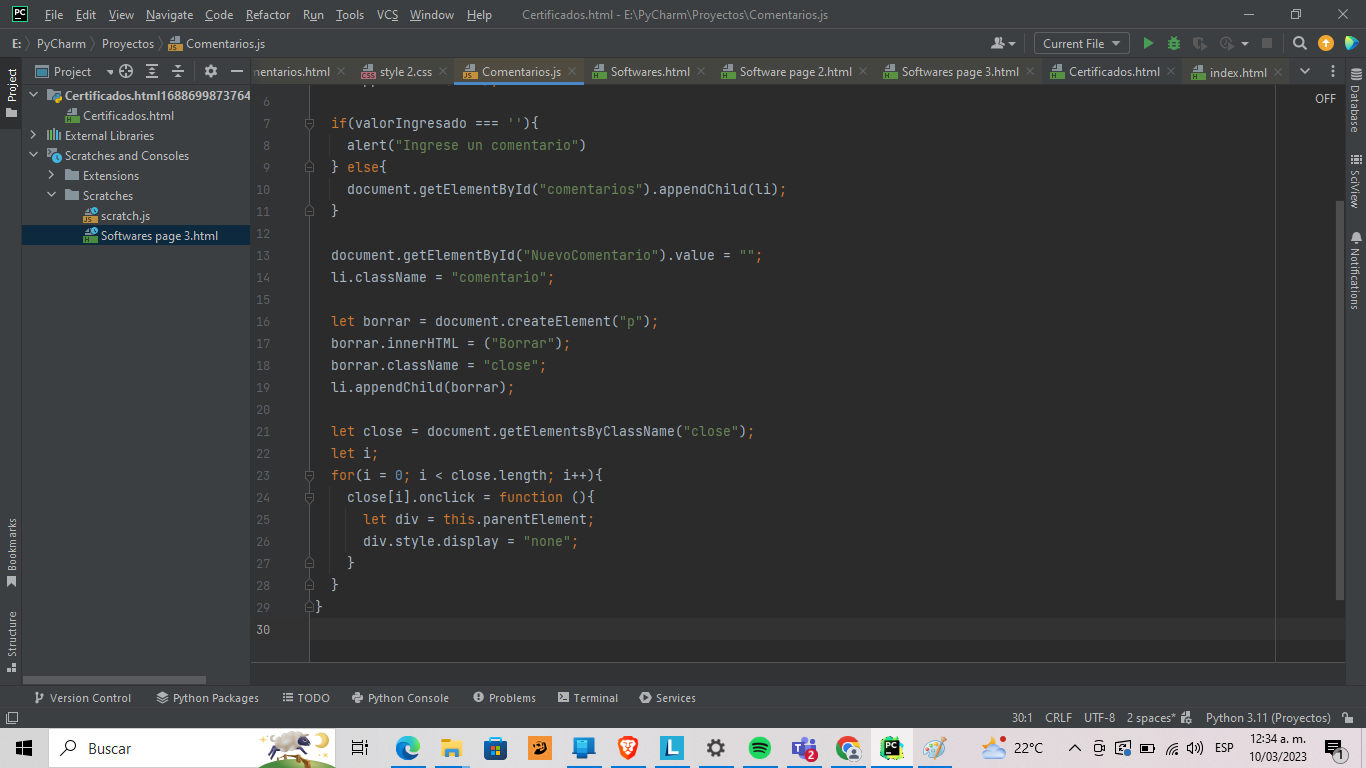Open the Terminal tool window
This screenshot has width=1366, height=768.
point(588,698)
